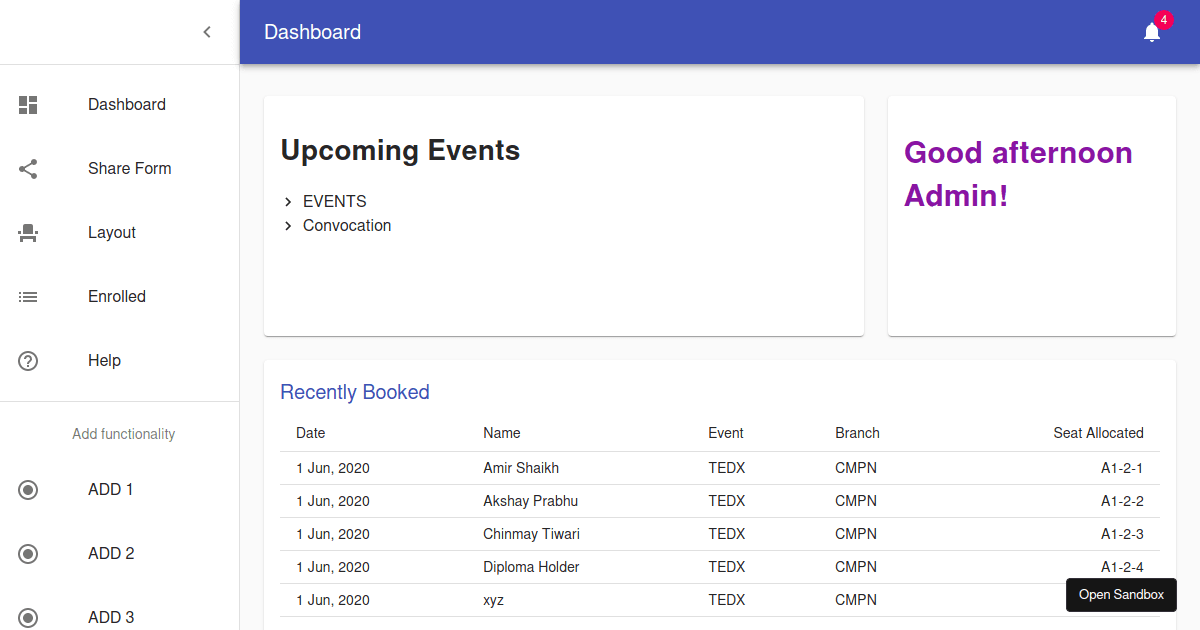Open Help using the question mark icon
Viewport: 1200px width, 630px height.
(27, 360)
